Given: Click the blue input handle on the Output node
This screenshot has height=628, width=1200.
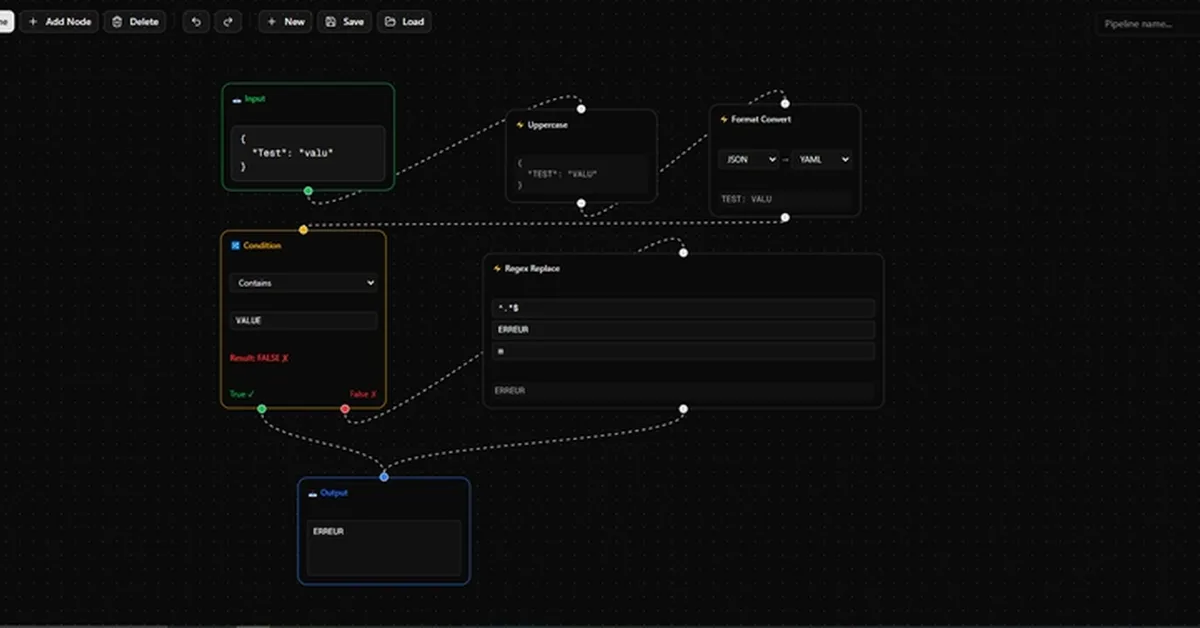Looking at the screenshot, I should [383, 477].
